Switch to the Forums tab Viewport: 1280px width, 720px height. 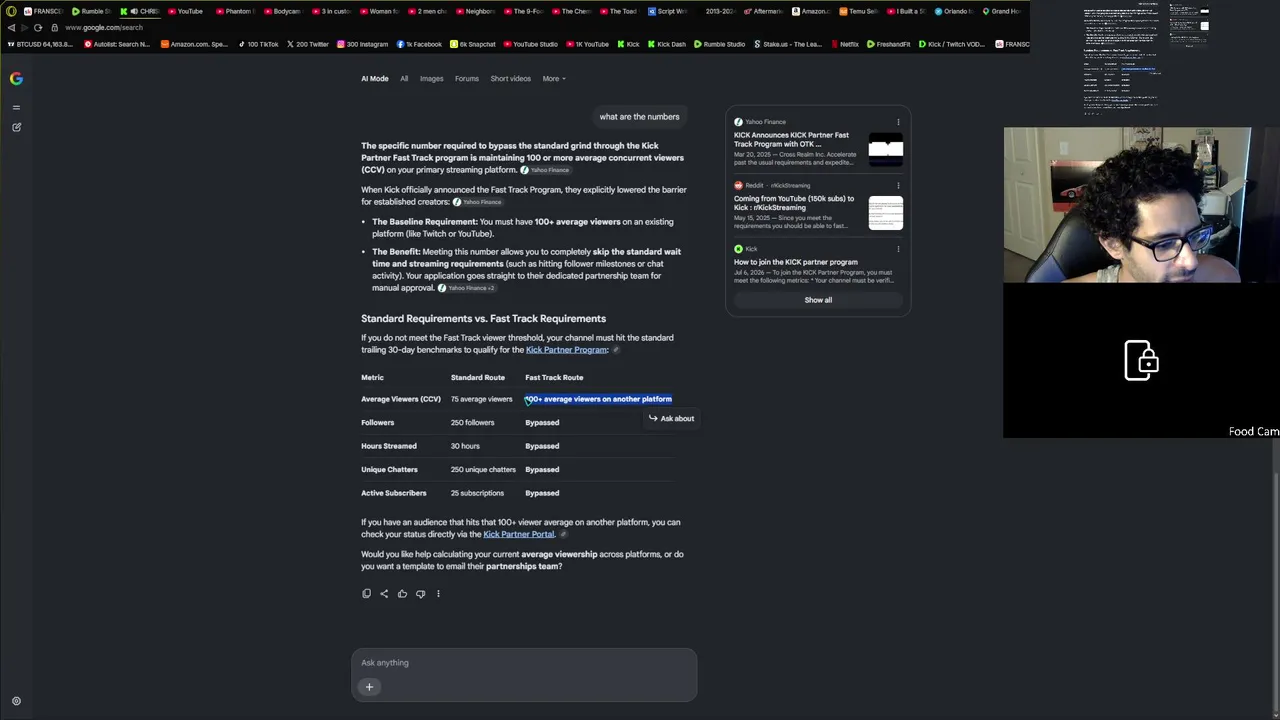tap(467, 79)
